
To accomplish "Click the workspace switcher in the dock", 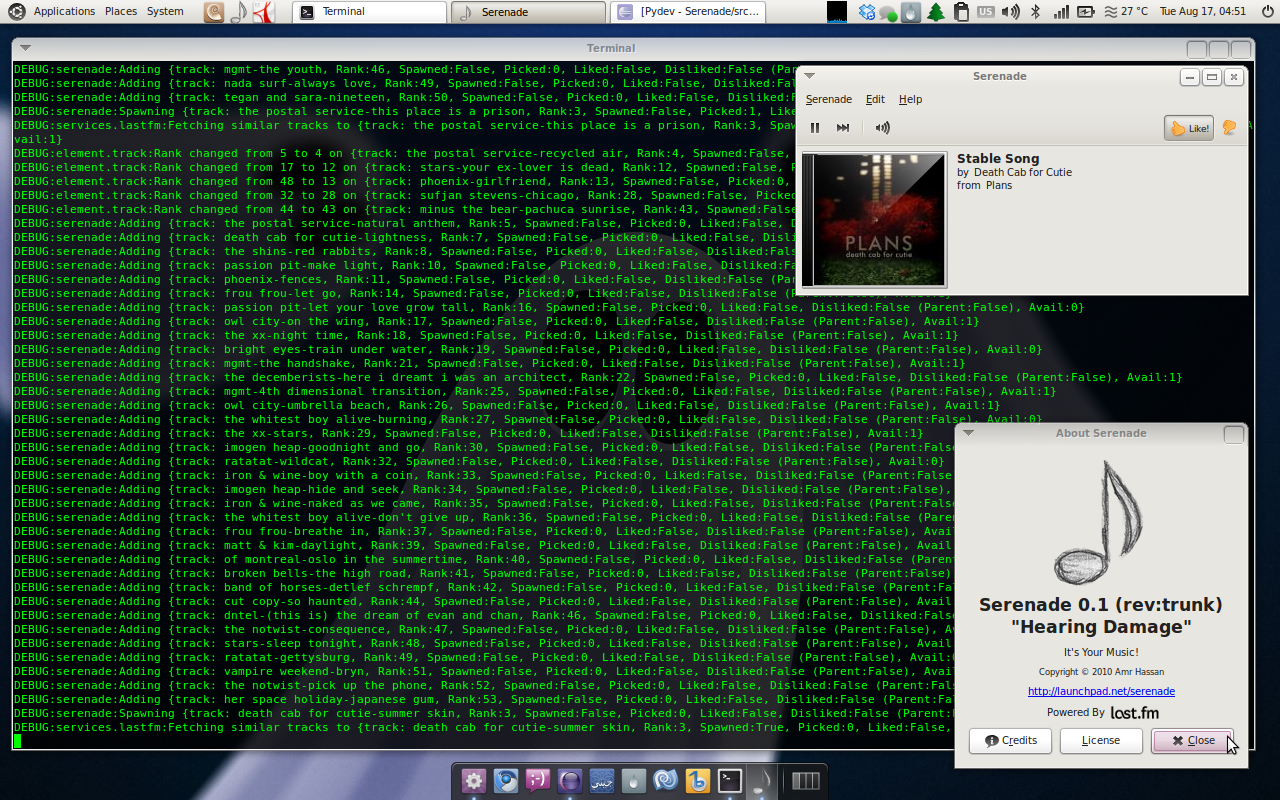I will click(x=806, y=781).
